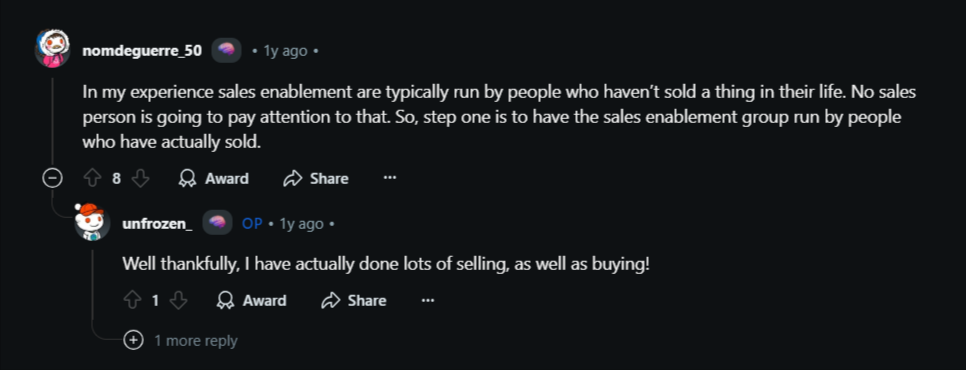Open unfrozen_'s avatar profile
966x370 pixels.
[92, 221]
